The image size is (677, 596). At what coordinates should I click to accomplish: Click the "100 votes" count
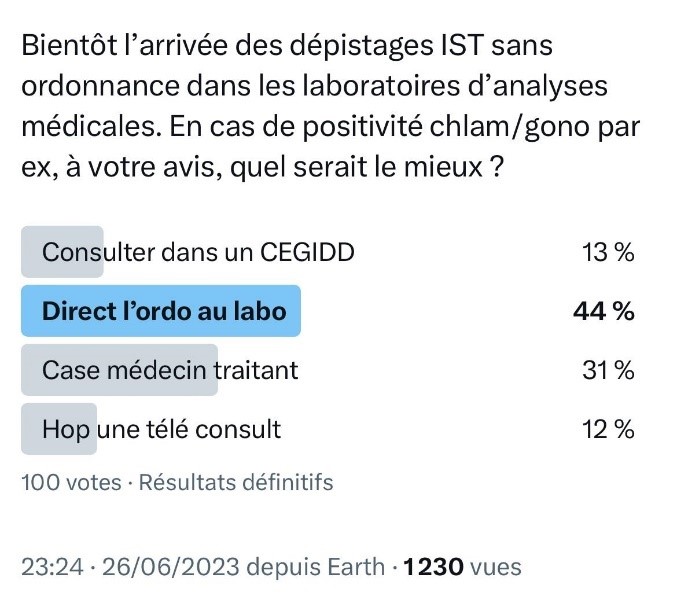[69, 482]
